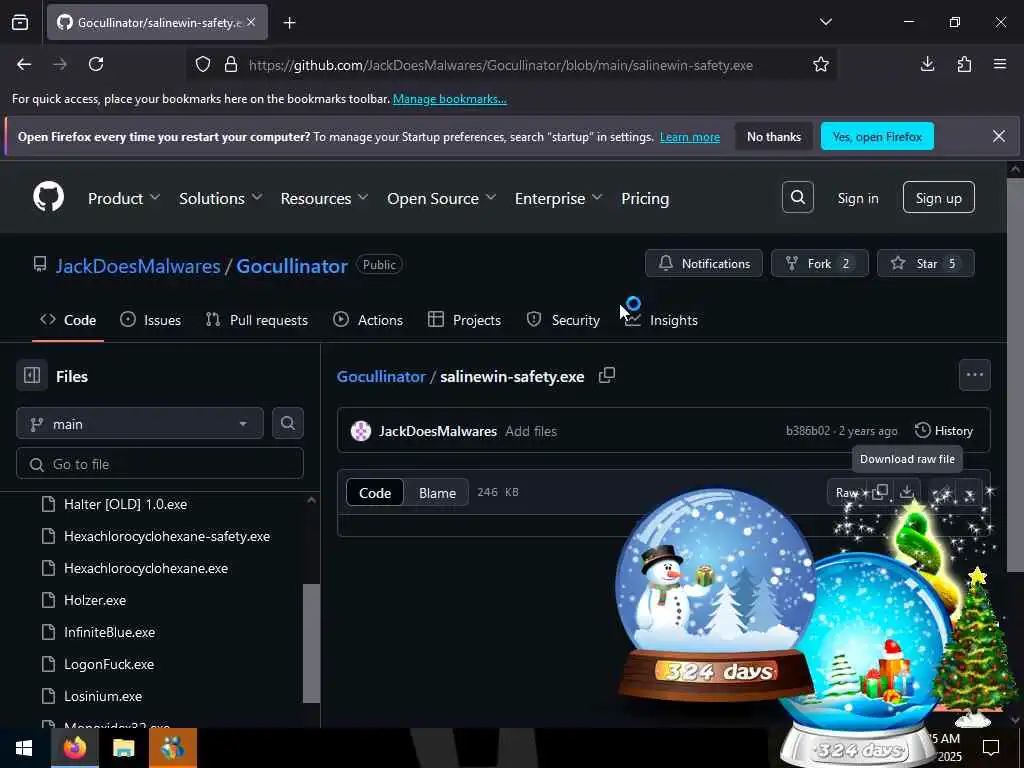Open File Explorer from the taskbar
This screenshot has height=768, width=1024.
(x=123, y=748)
